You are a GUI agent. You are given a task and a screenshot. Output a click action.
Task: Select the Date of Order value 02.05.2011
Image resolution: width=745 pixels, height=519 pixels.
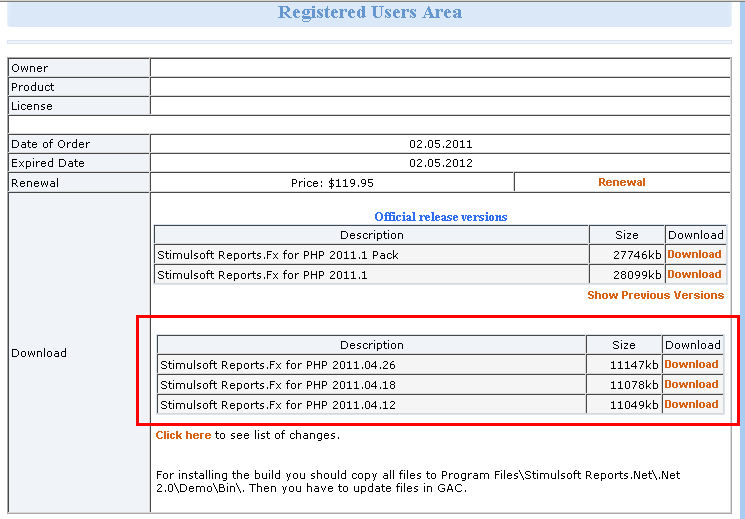[x=441, y=144]
